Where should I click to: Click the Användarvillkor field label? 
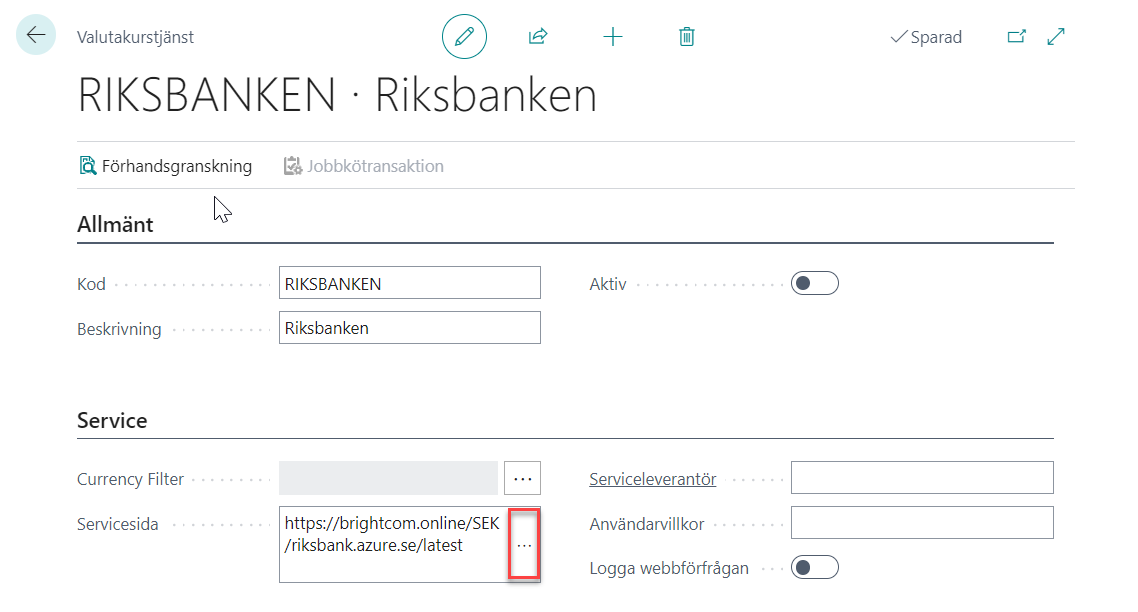pyautogui.click(x=647, y=524)
